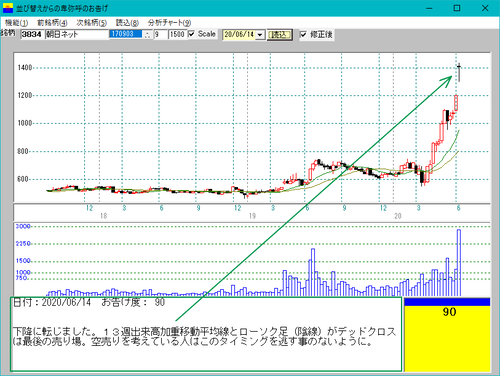Click the app icon in title bar
The width and height of the screenshot is (500, 376).
pyautogui.click(x=7, y=8)
